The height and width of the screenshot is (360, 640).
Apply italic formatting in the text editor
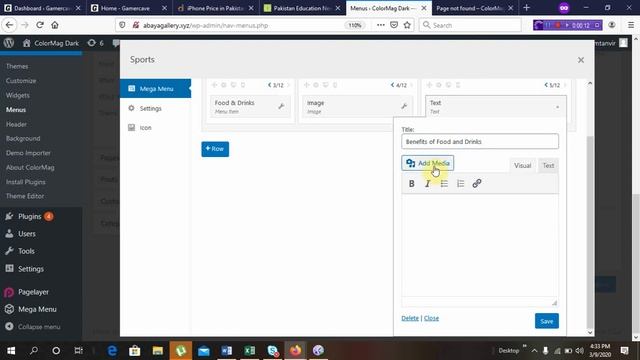pos(428,184)
